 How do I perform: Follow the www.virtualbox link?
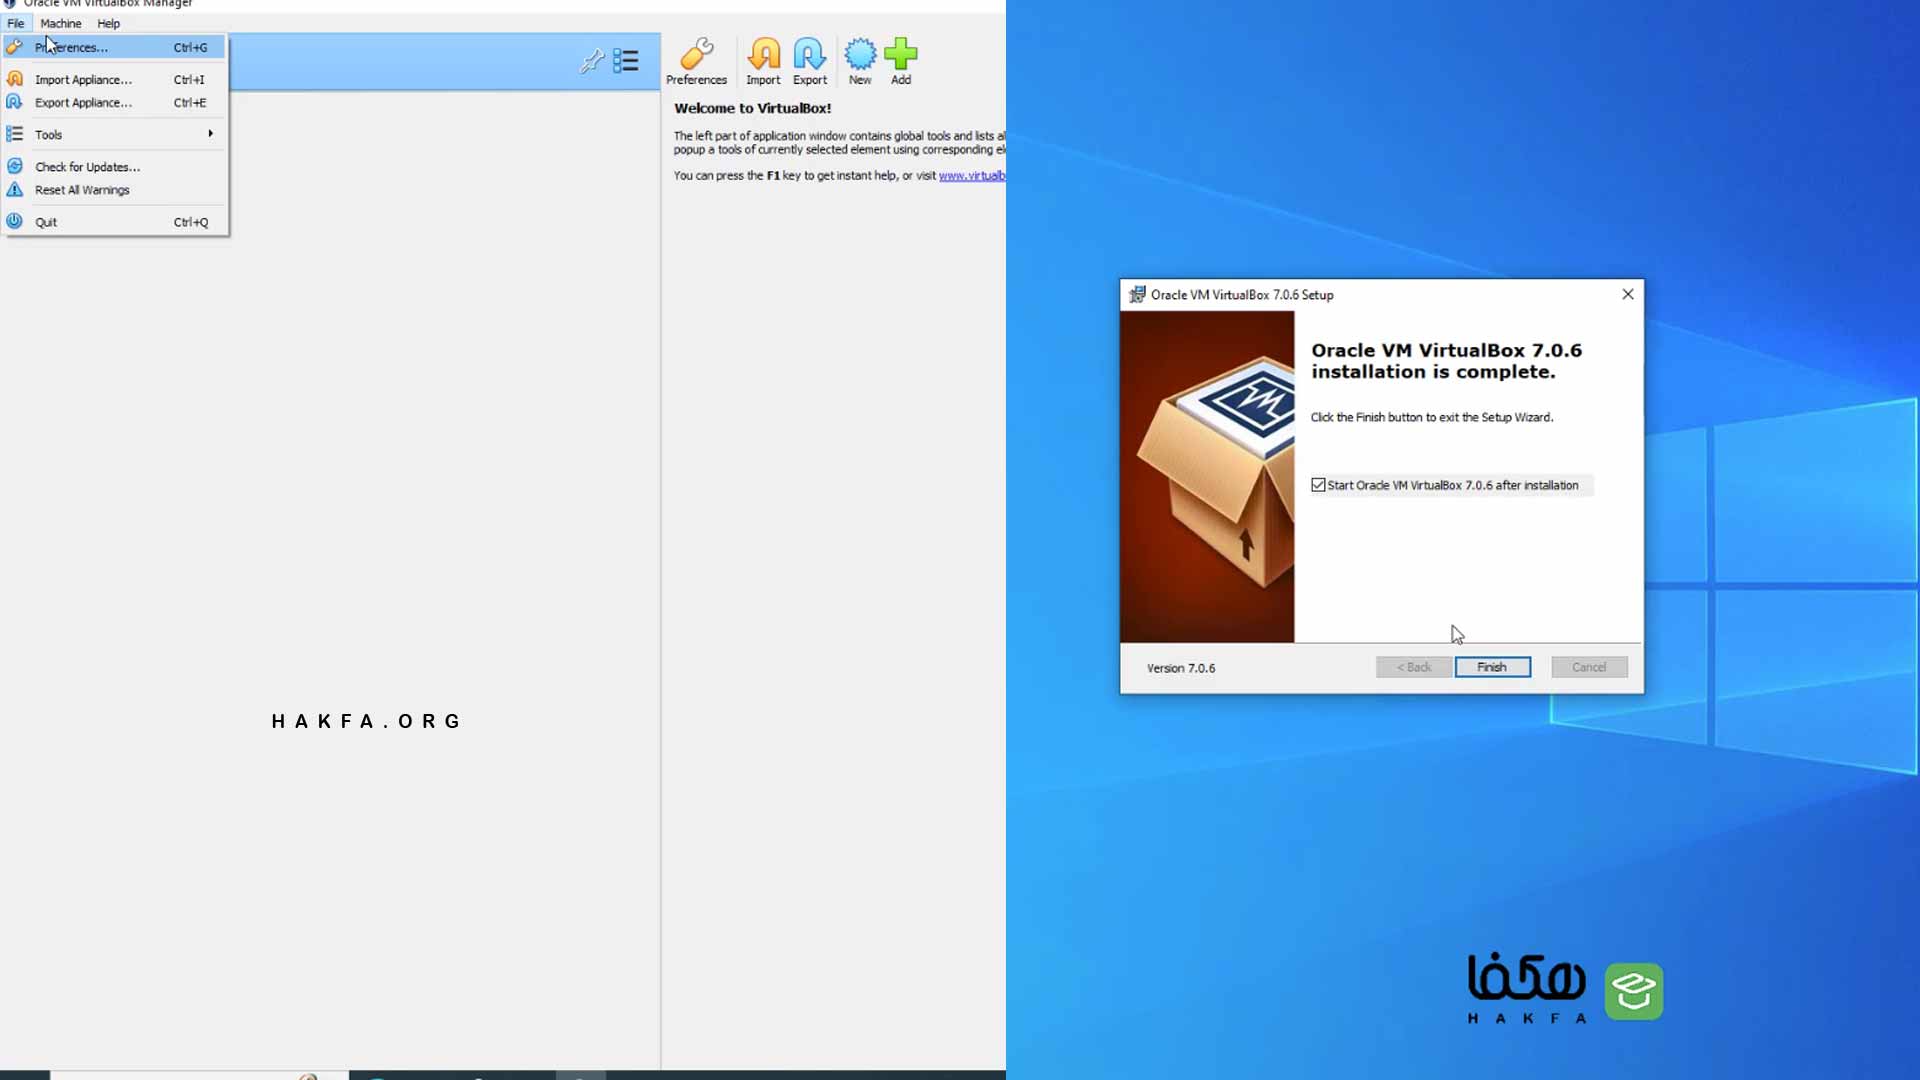tap(971, 175)
